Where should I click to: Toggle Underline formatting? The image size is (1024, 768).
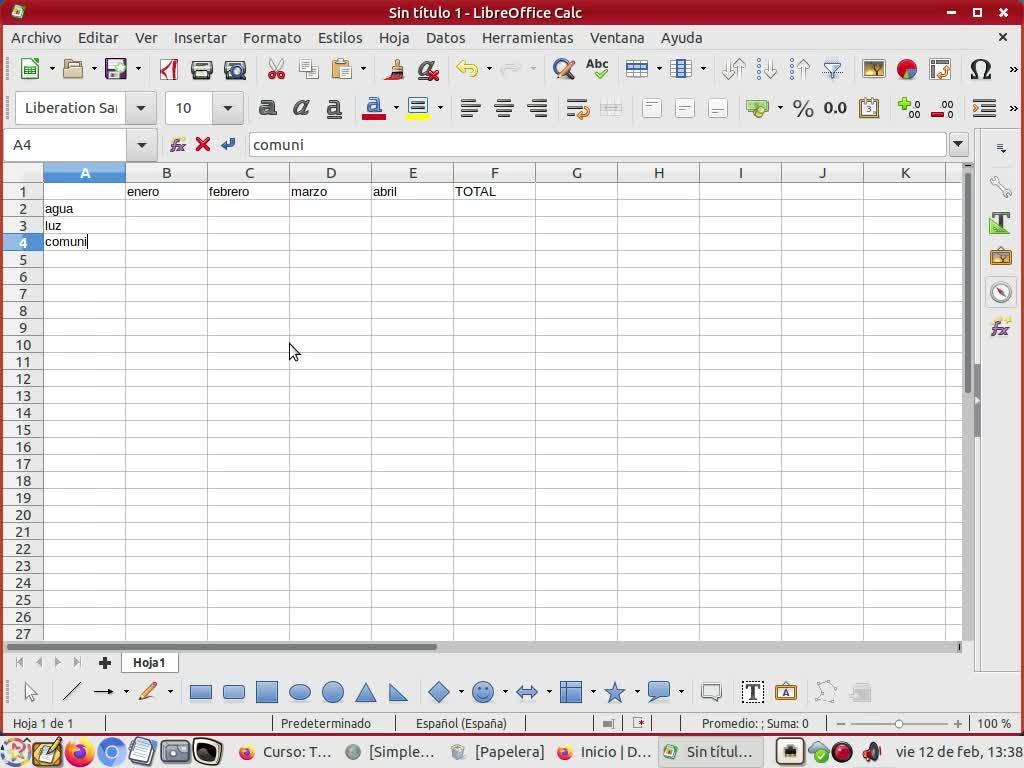[x=334, y=108]
